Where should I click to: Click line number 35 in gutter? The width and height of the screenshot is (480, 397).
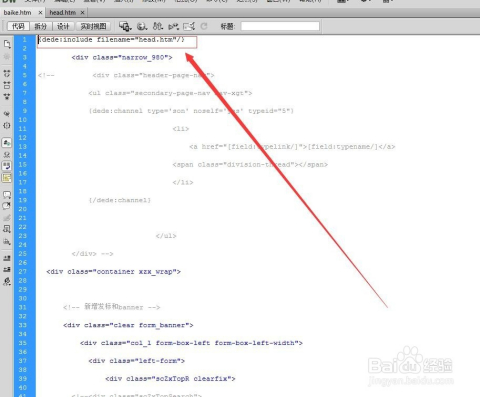(x=23, y=343)
